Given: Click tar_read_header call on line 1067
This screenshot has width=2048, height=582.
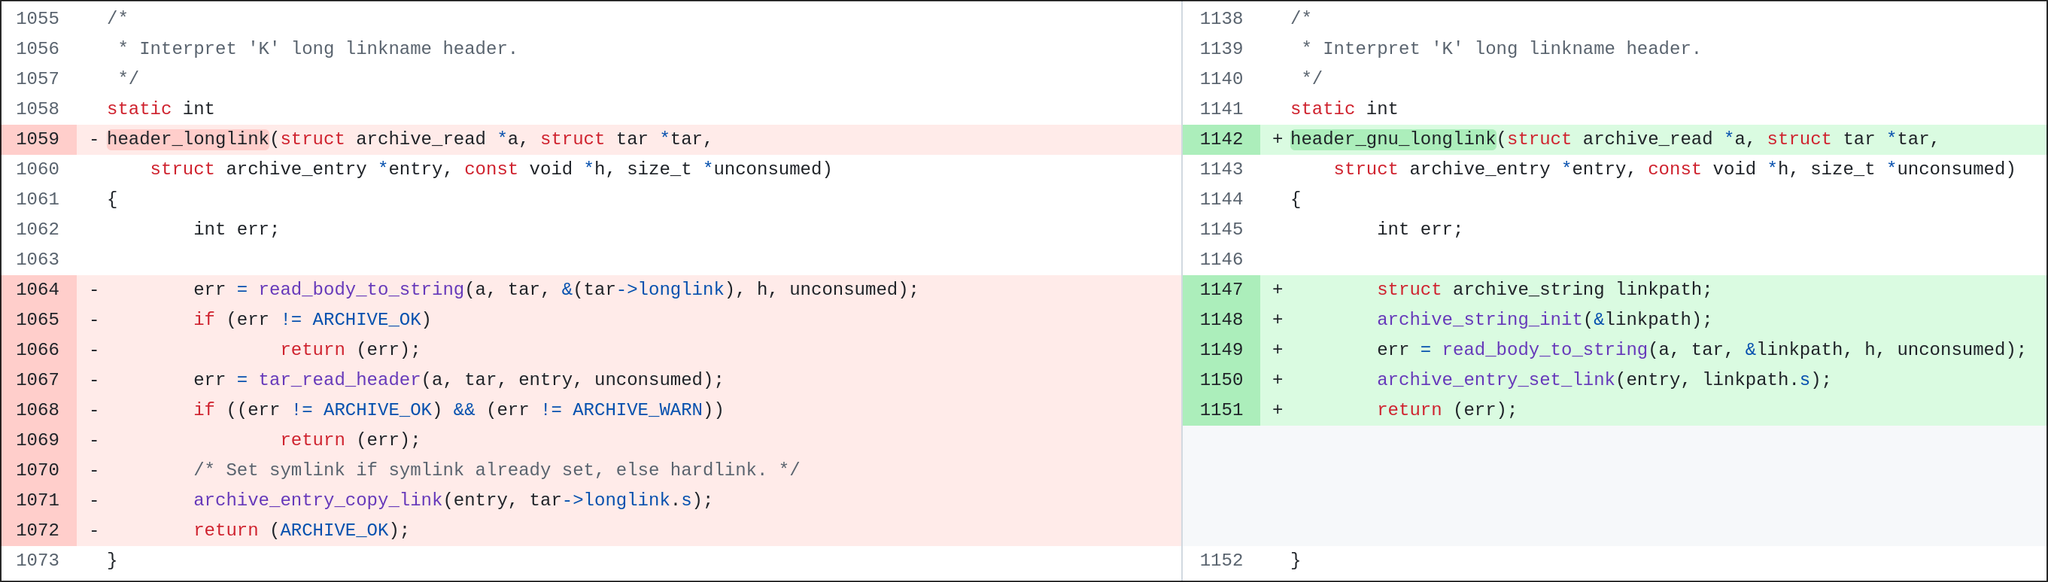Looking at the screenshot, I should click(x=339, y=380).
